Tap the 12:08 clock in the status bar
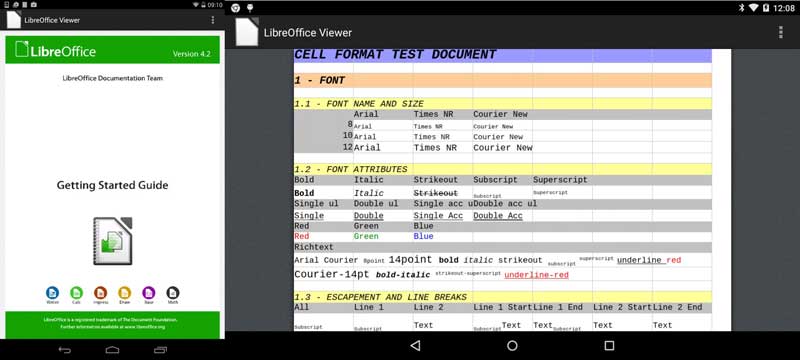 point(784,8)
